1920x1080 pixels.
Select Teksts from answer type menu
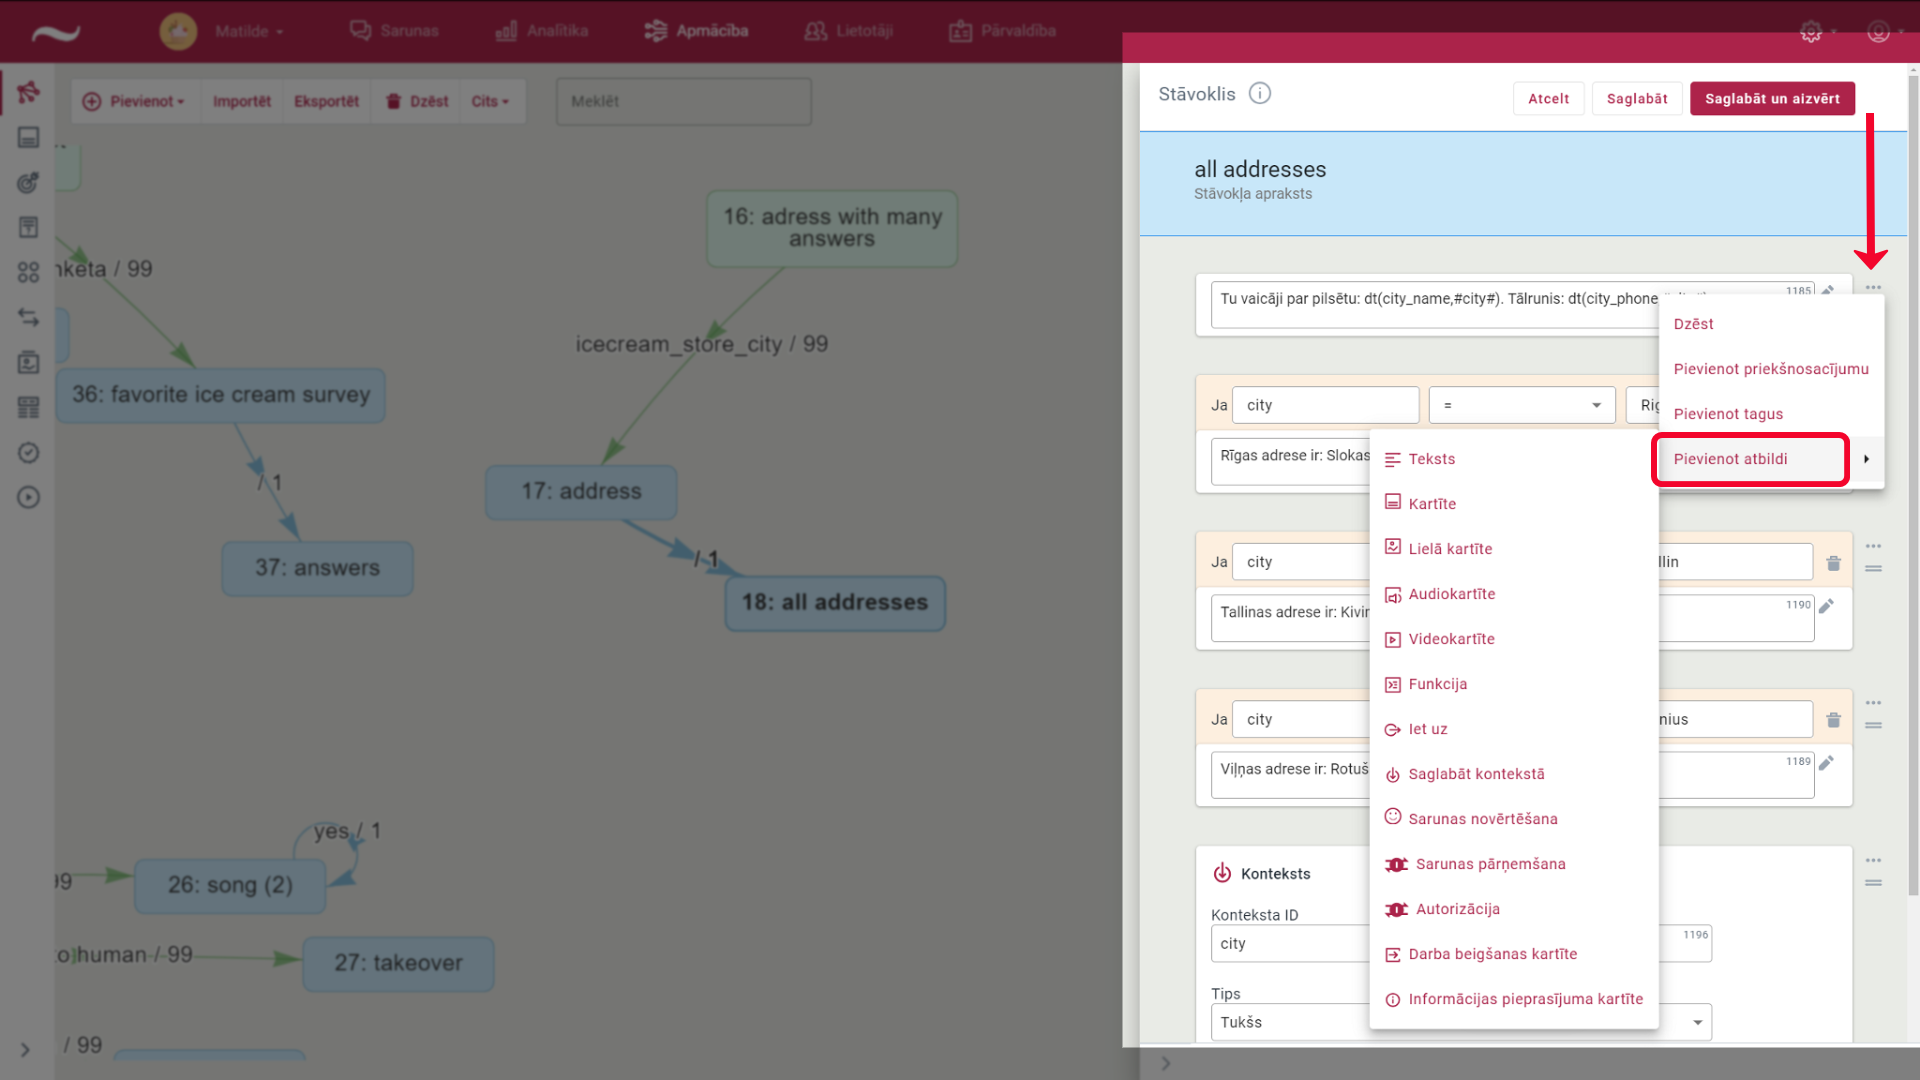click(x=1431, y=459)
